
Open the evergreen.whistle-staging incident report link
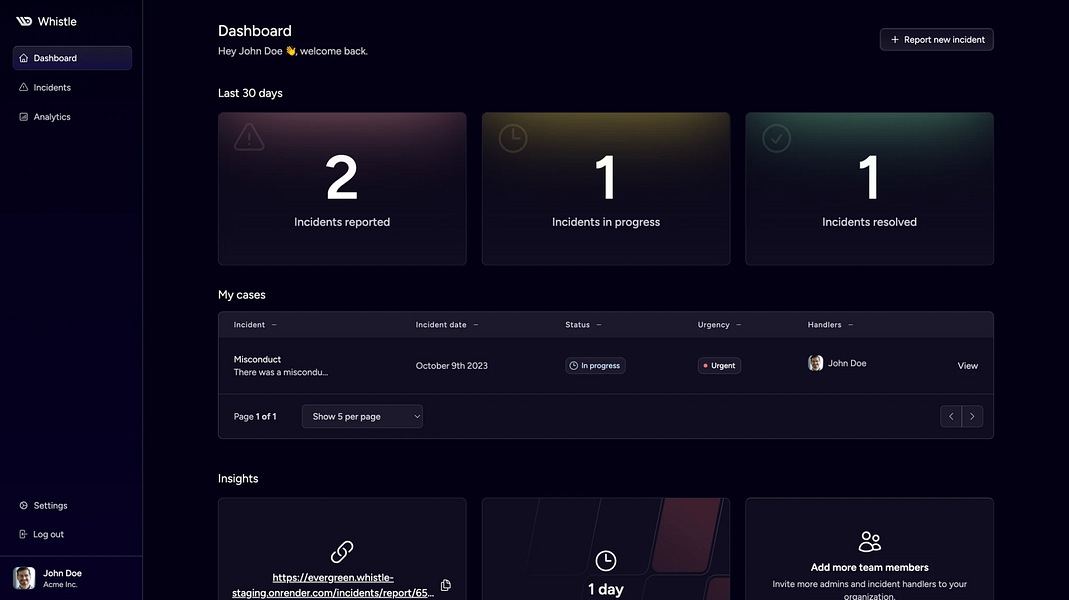tap(333, 585)
